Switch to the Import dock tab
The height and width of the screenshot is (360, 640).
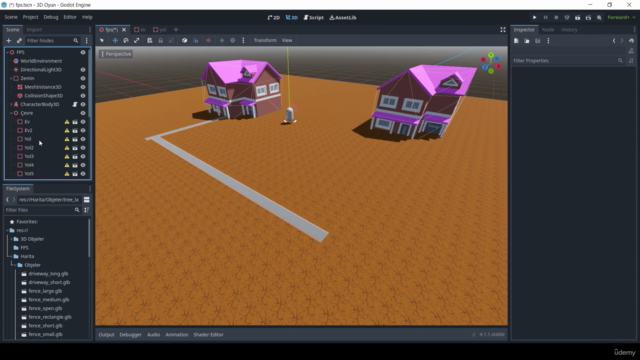[x=34, y=30]
